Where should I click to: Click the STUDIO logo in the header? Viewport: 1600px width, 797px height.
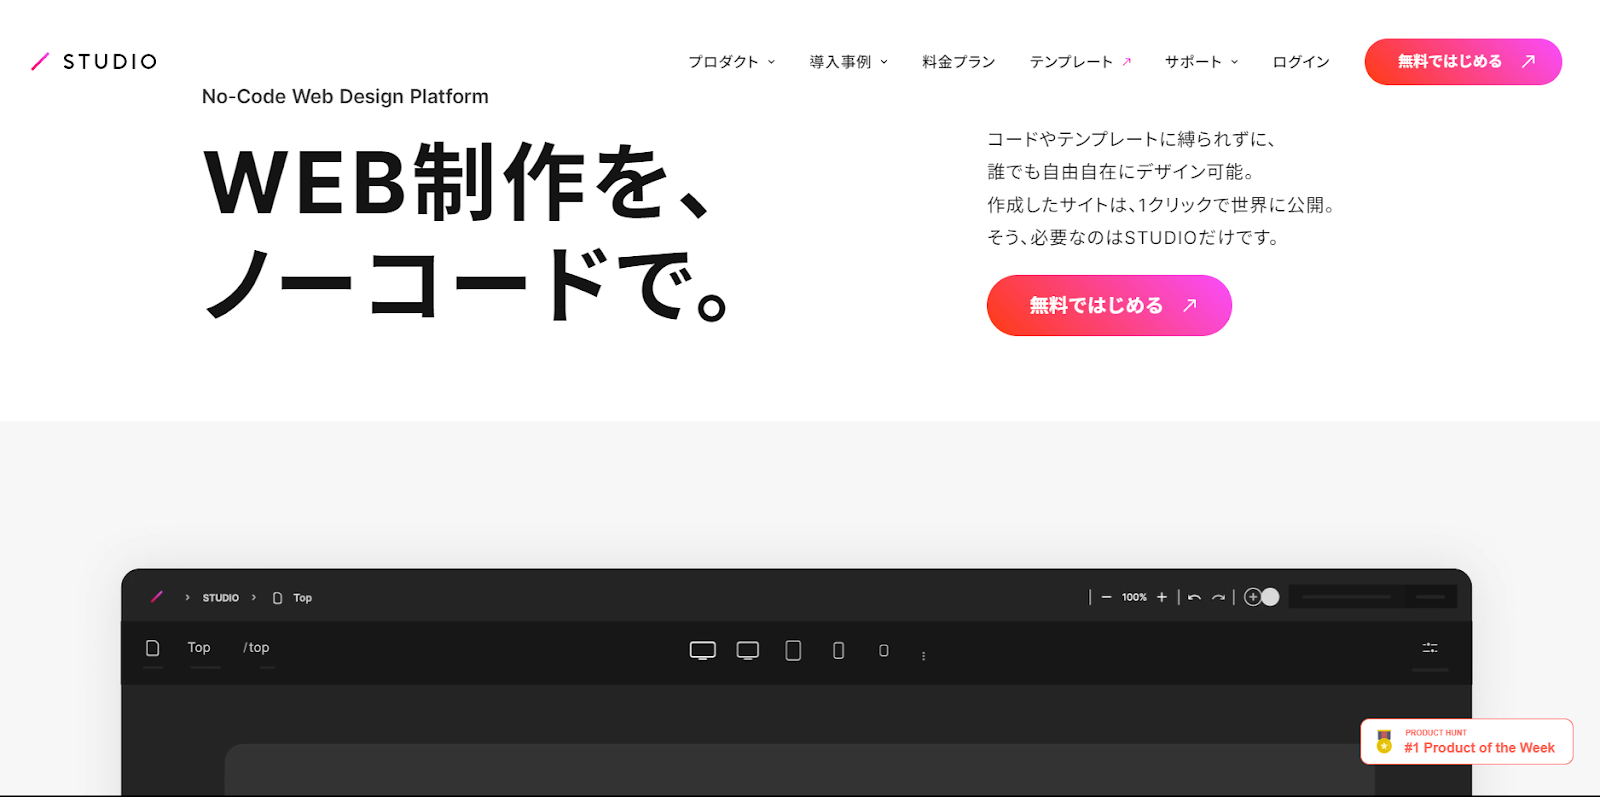(x=94, y=62)
